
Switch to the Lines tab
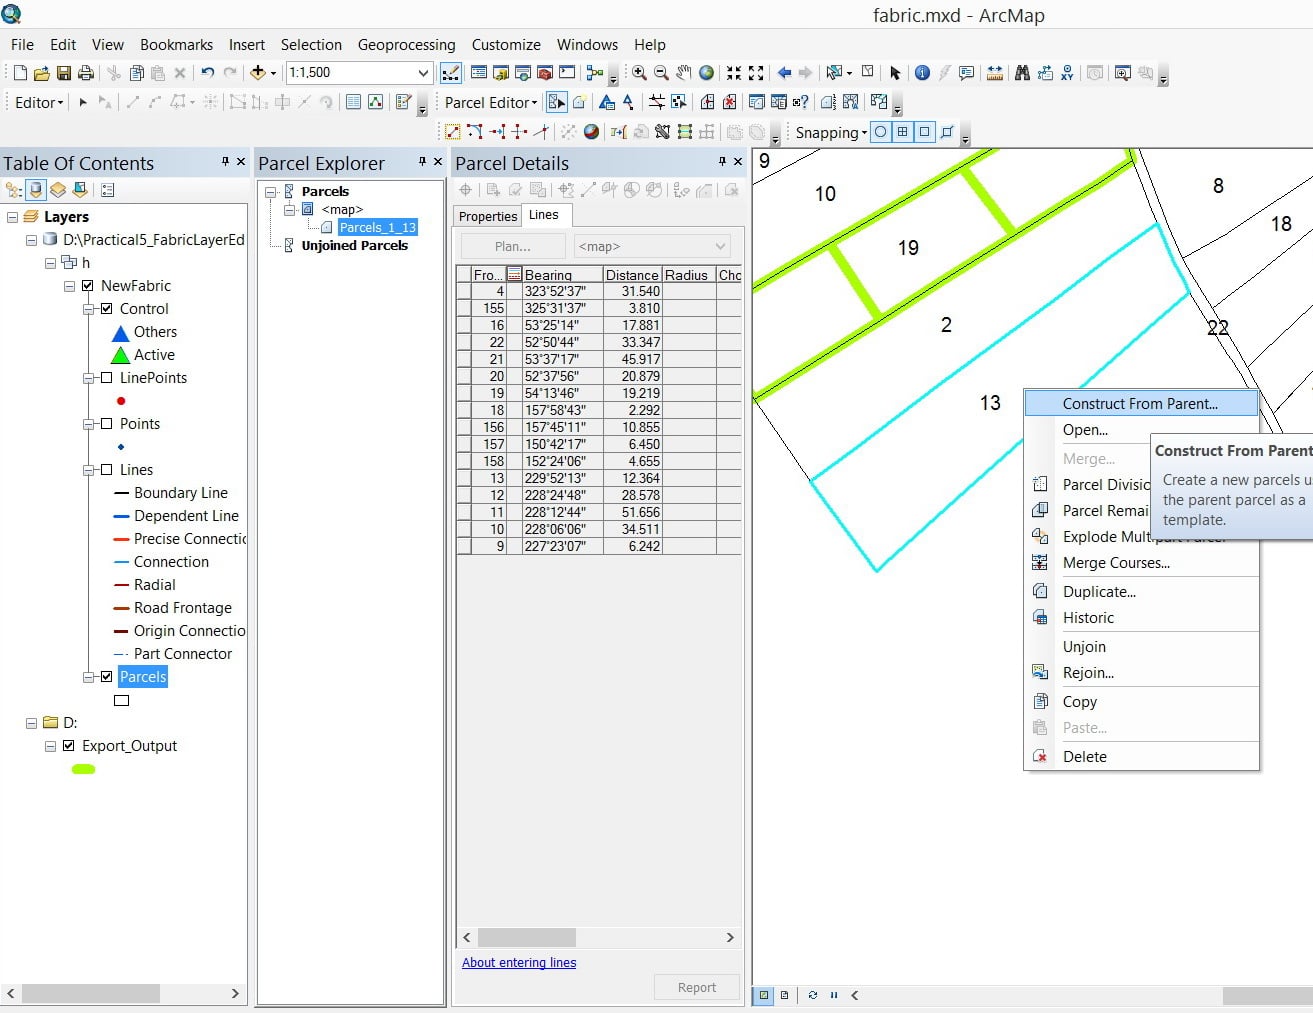coord(544,215)
